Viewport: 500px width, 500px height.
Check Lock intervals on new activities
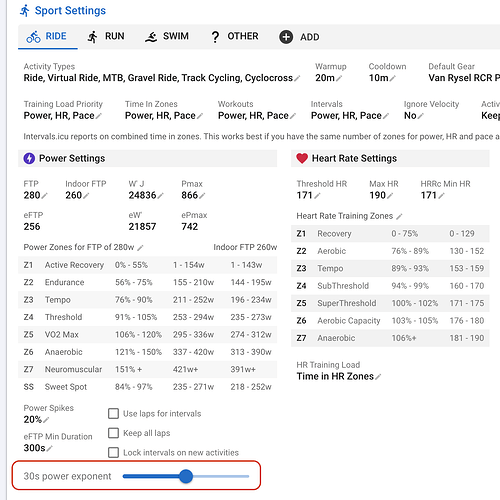113,453
